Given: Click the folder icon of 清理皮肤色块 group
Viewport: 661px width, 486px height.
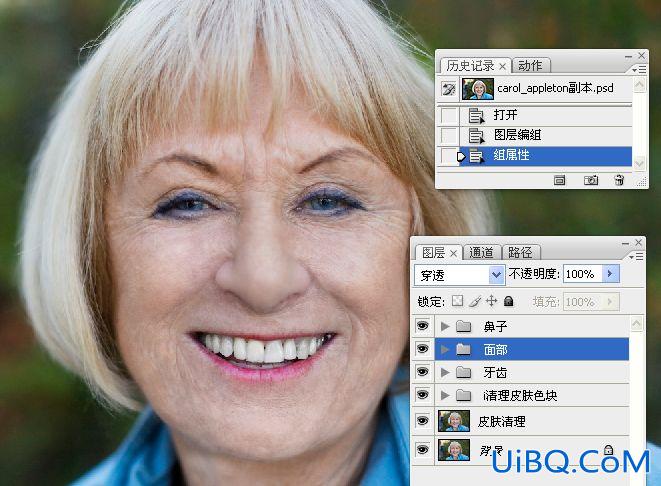Looking at the screenshot, I should pyautogui.click(x=463, y=395).
